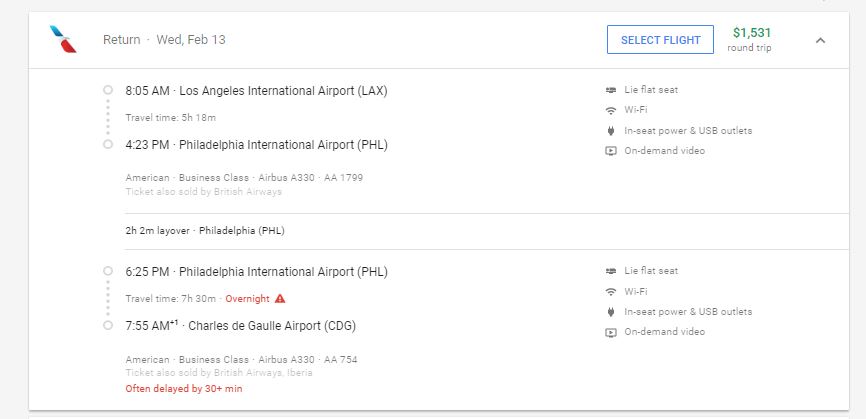Click the 8:05 AM LAX departure stop marker
This screenshot has width=866, height=419.
[108, 90]
